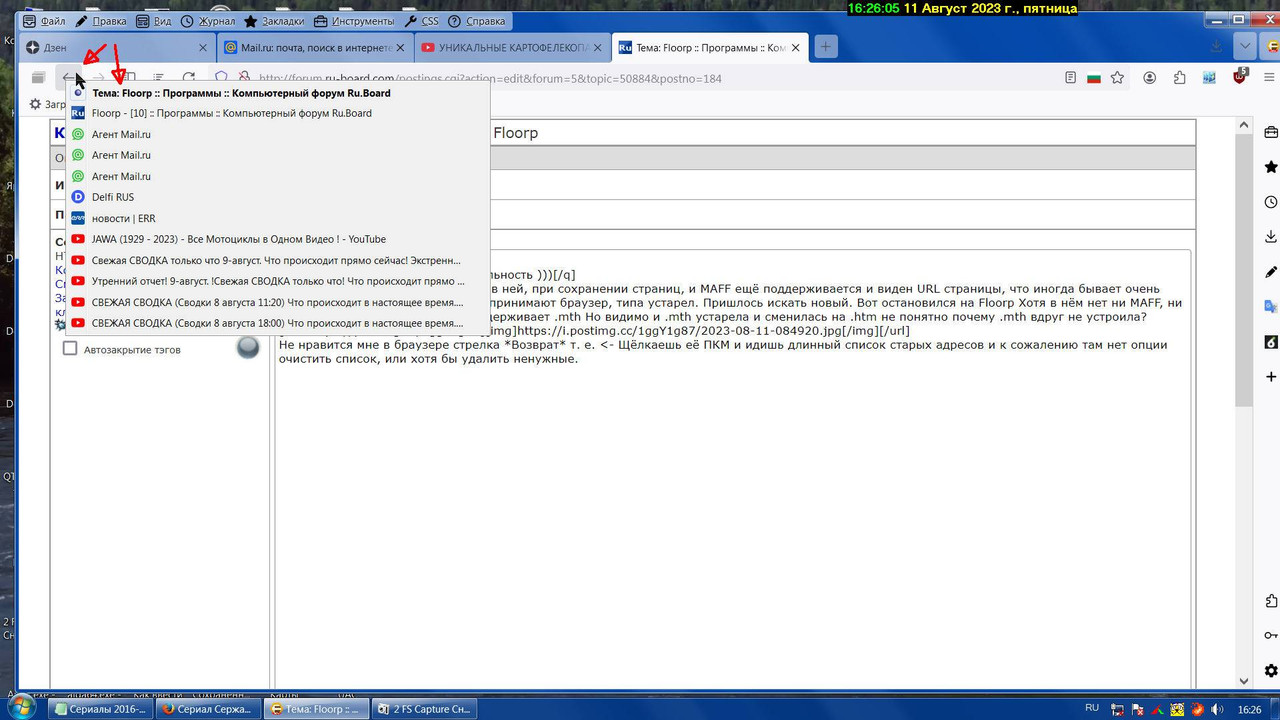Viewport: 1280px width, 720px height.
Task: Close the Mail.ru tab
Action: pos(400,47)
